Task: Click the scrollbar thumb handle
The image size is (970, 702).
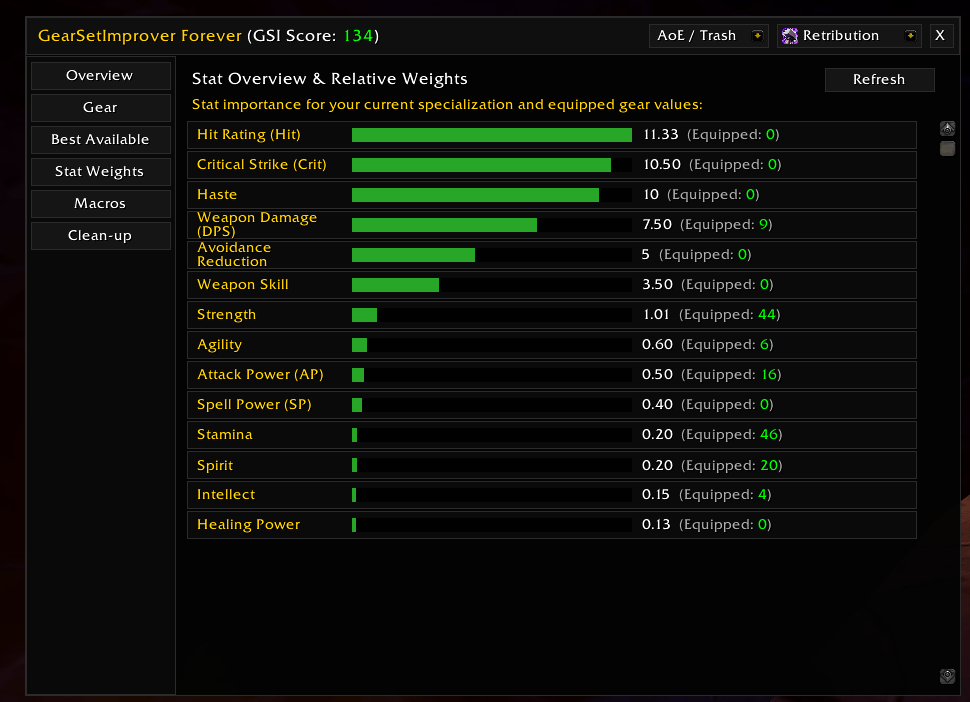Action: tap(947, 148)
